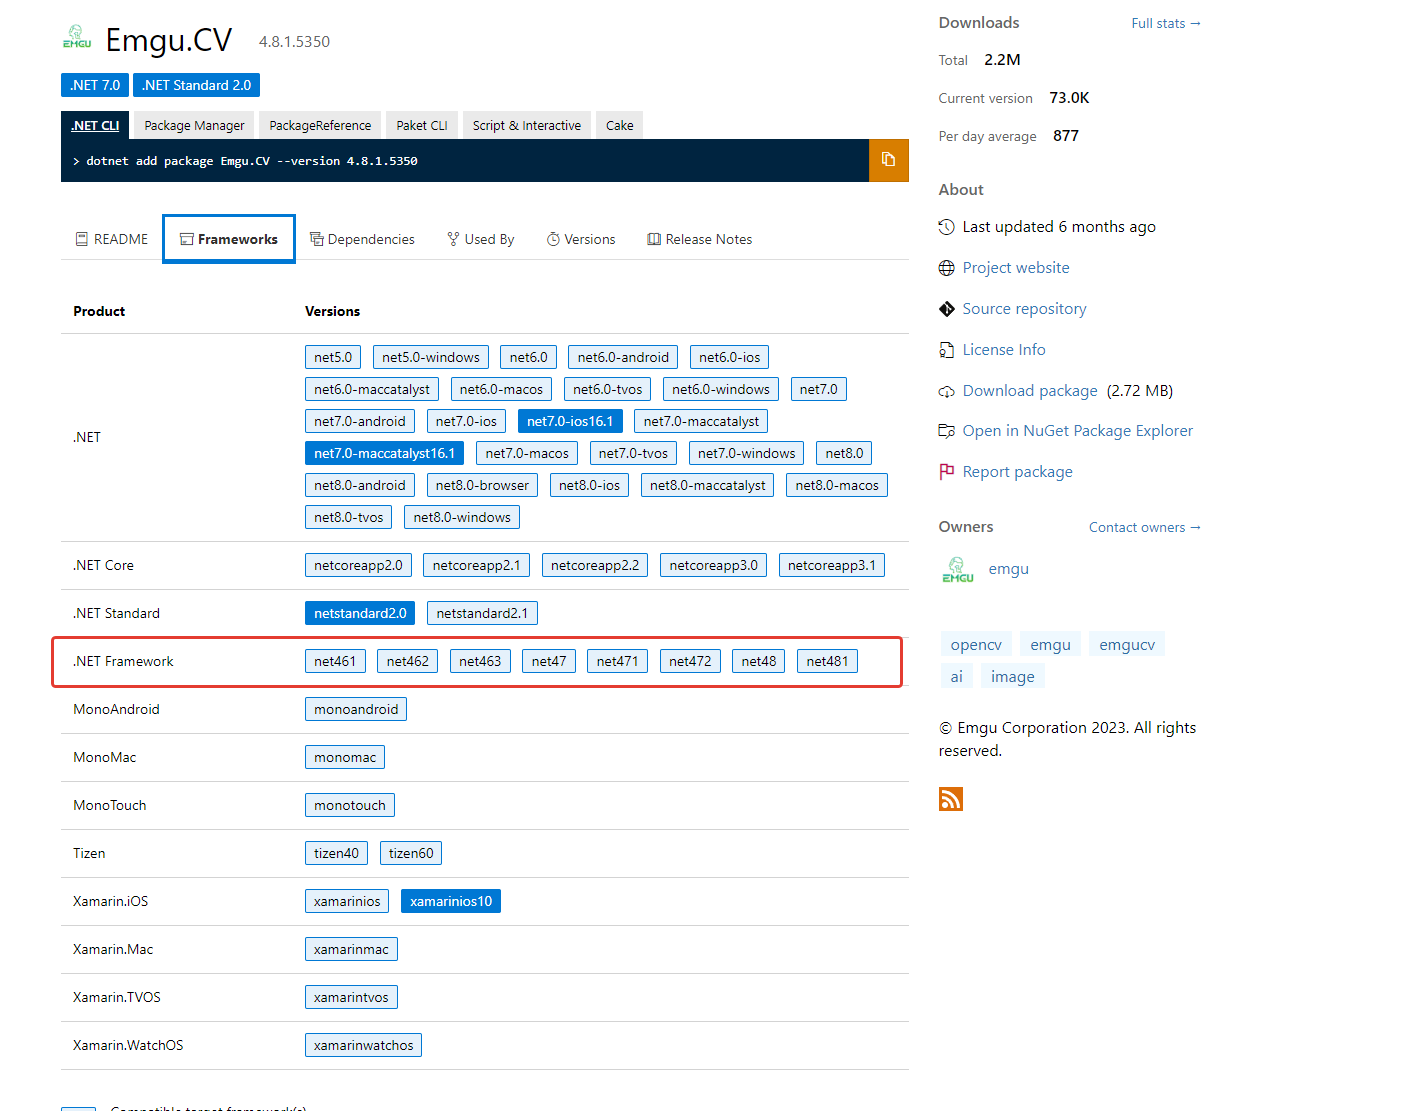Click the net481 framework badge
Viewport: 1401px width, 1111px height.
click(827, 661)
